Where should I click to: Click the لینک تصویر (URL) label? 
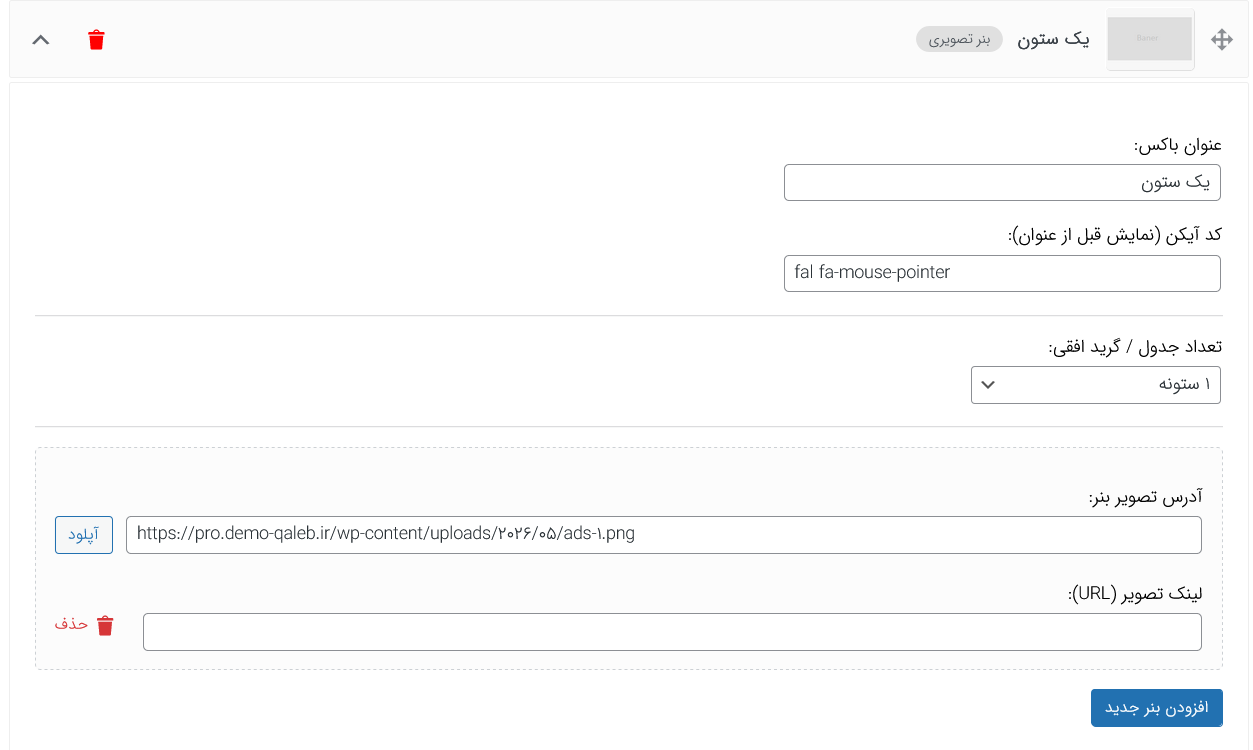(x=1135, y=593)
